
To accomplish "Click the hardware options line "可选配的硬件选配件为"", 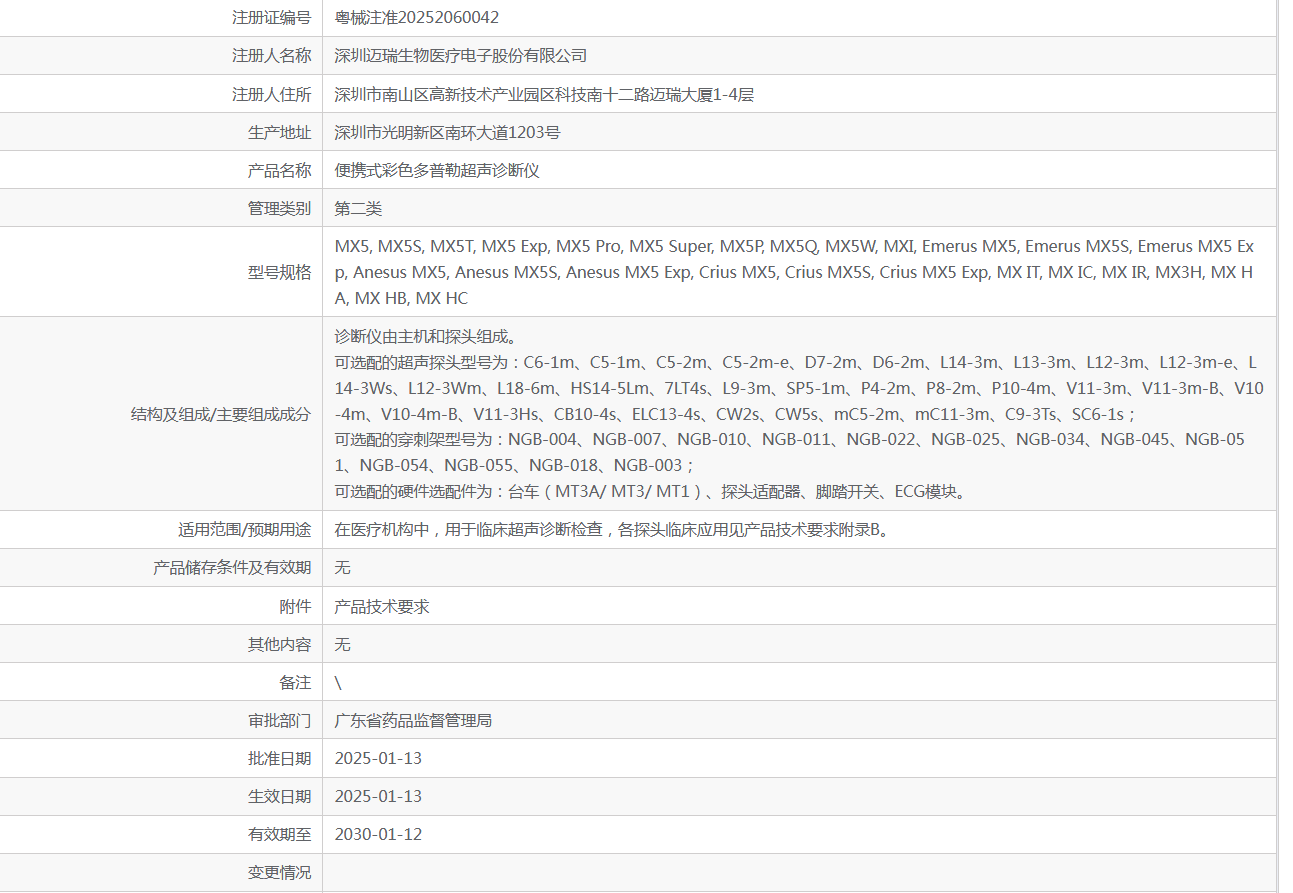I will tap(651, 491).
